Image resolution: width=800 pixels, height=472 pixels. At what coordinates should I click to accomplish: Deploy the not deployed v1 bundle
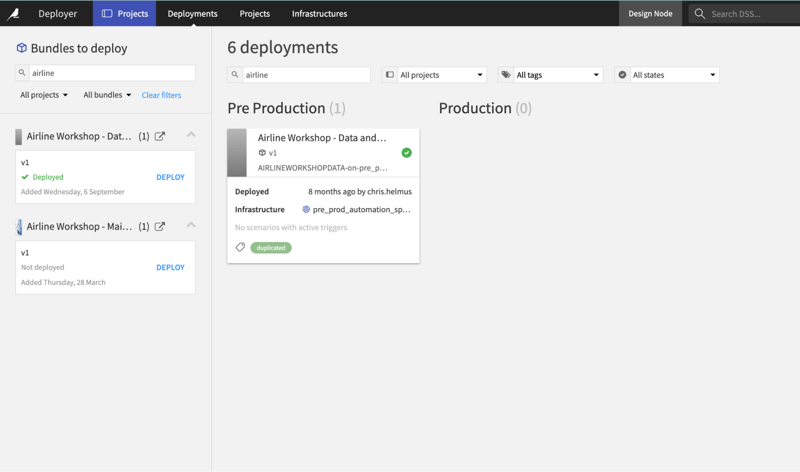(x=170, y=267)
